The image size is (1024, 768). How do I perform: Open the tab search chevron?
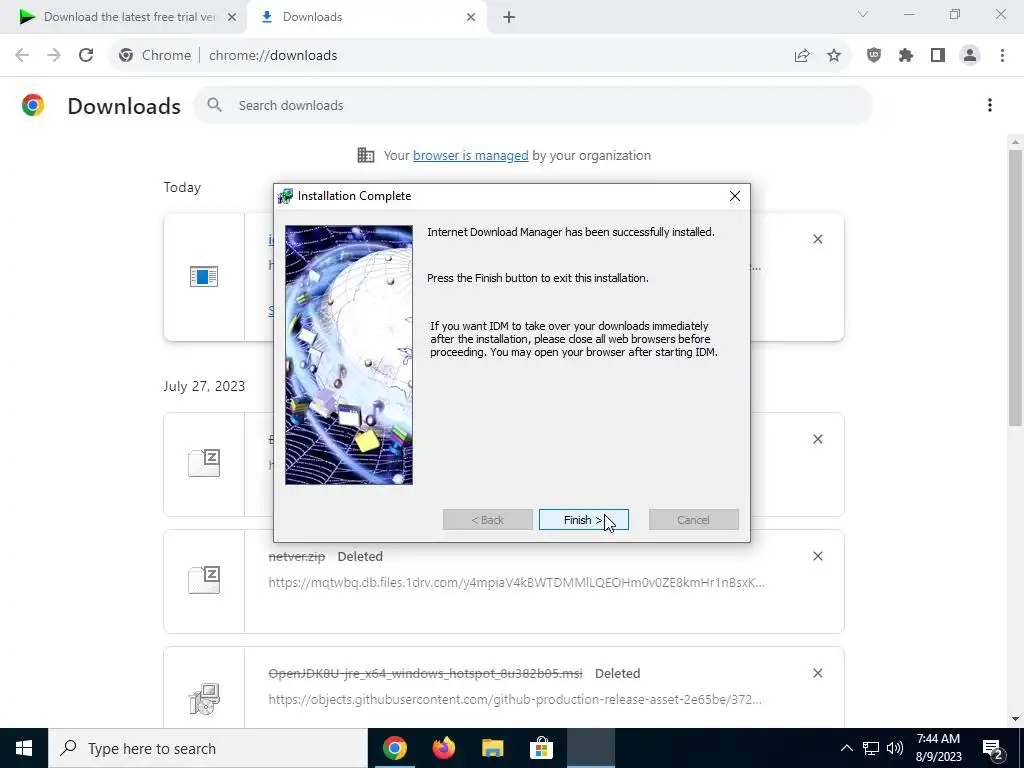(x=863, y=14)
